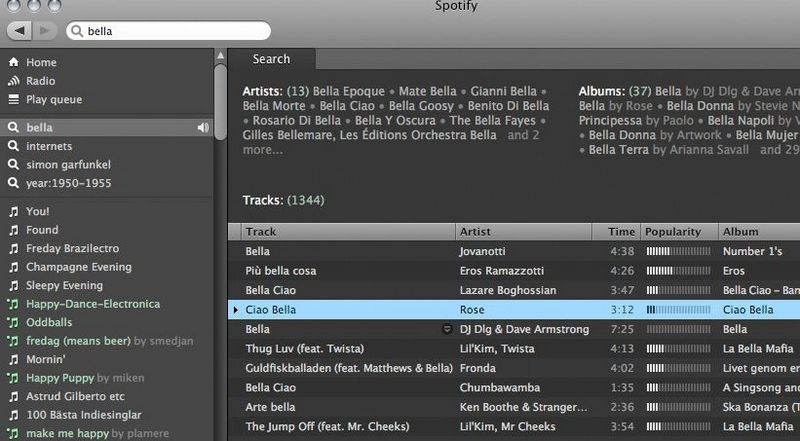
Task: Select saved search year:1950-1955
Action: click(x=68, y=183)
